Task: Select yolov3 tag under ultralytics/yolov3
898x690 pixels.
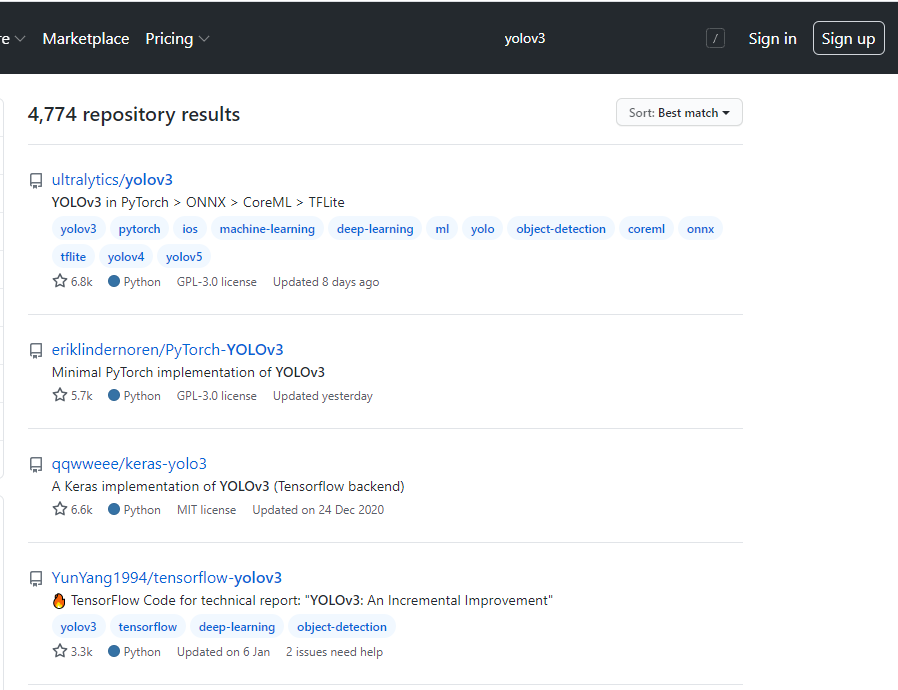Action: [x=78, y=229]
